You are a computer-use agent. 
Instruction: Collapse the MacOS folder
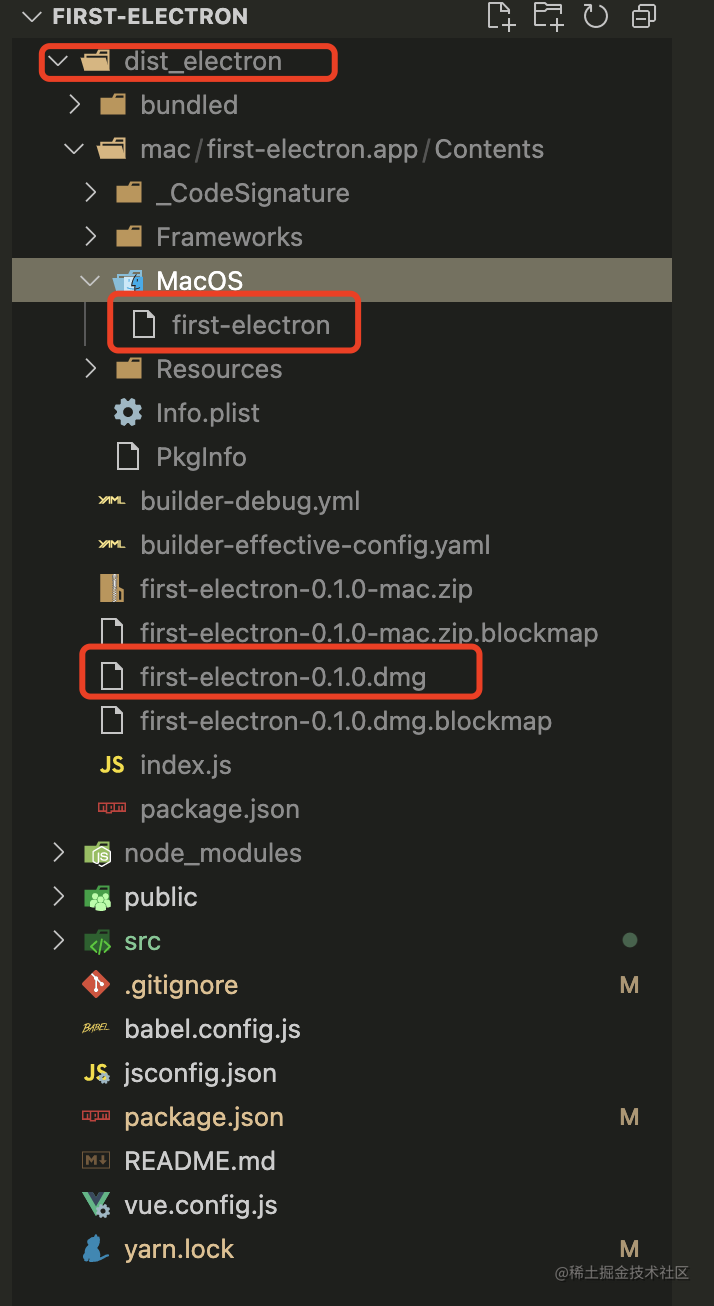point(89,280)
